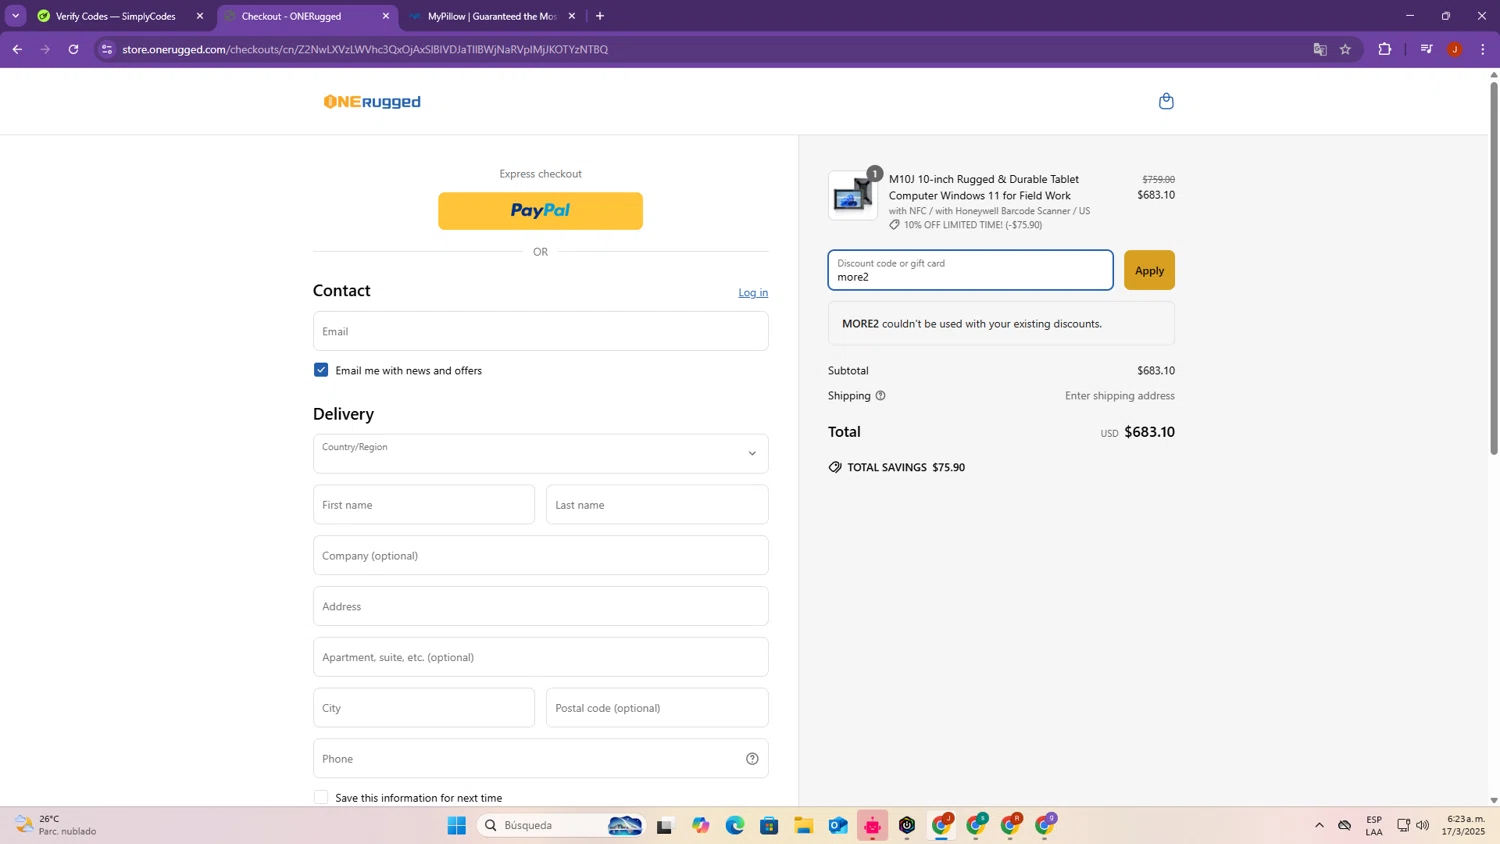Open the tab search dropdown arrow
Viewport: 1500px width, 844px height.
[x=15, y=16]
